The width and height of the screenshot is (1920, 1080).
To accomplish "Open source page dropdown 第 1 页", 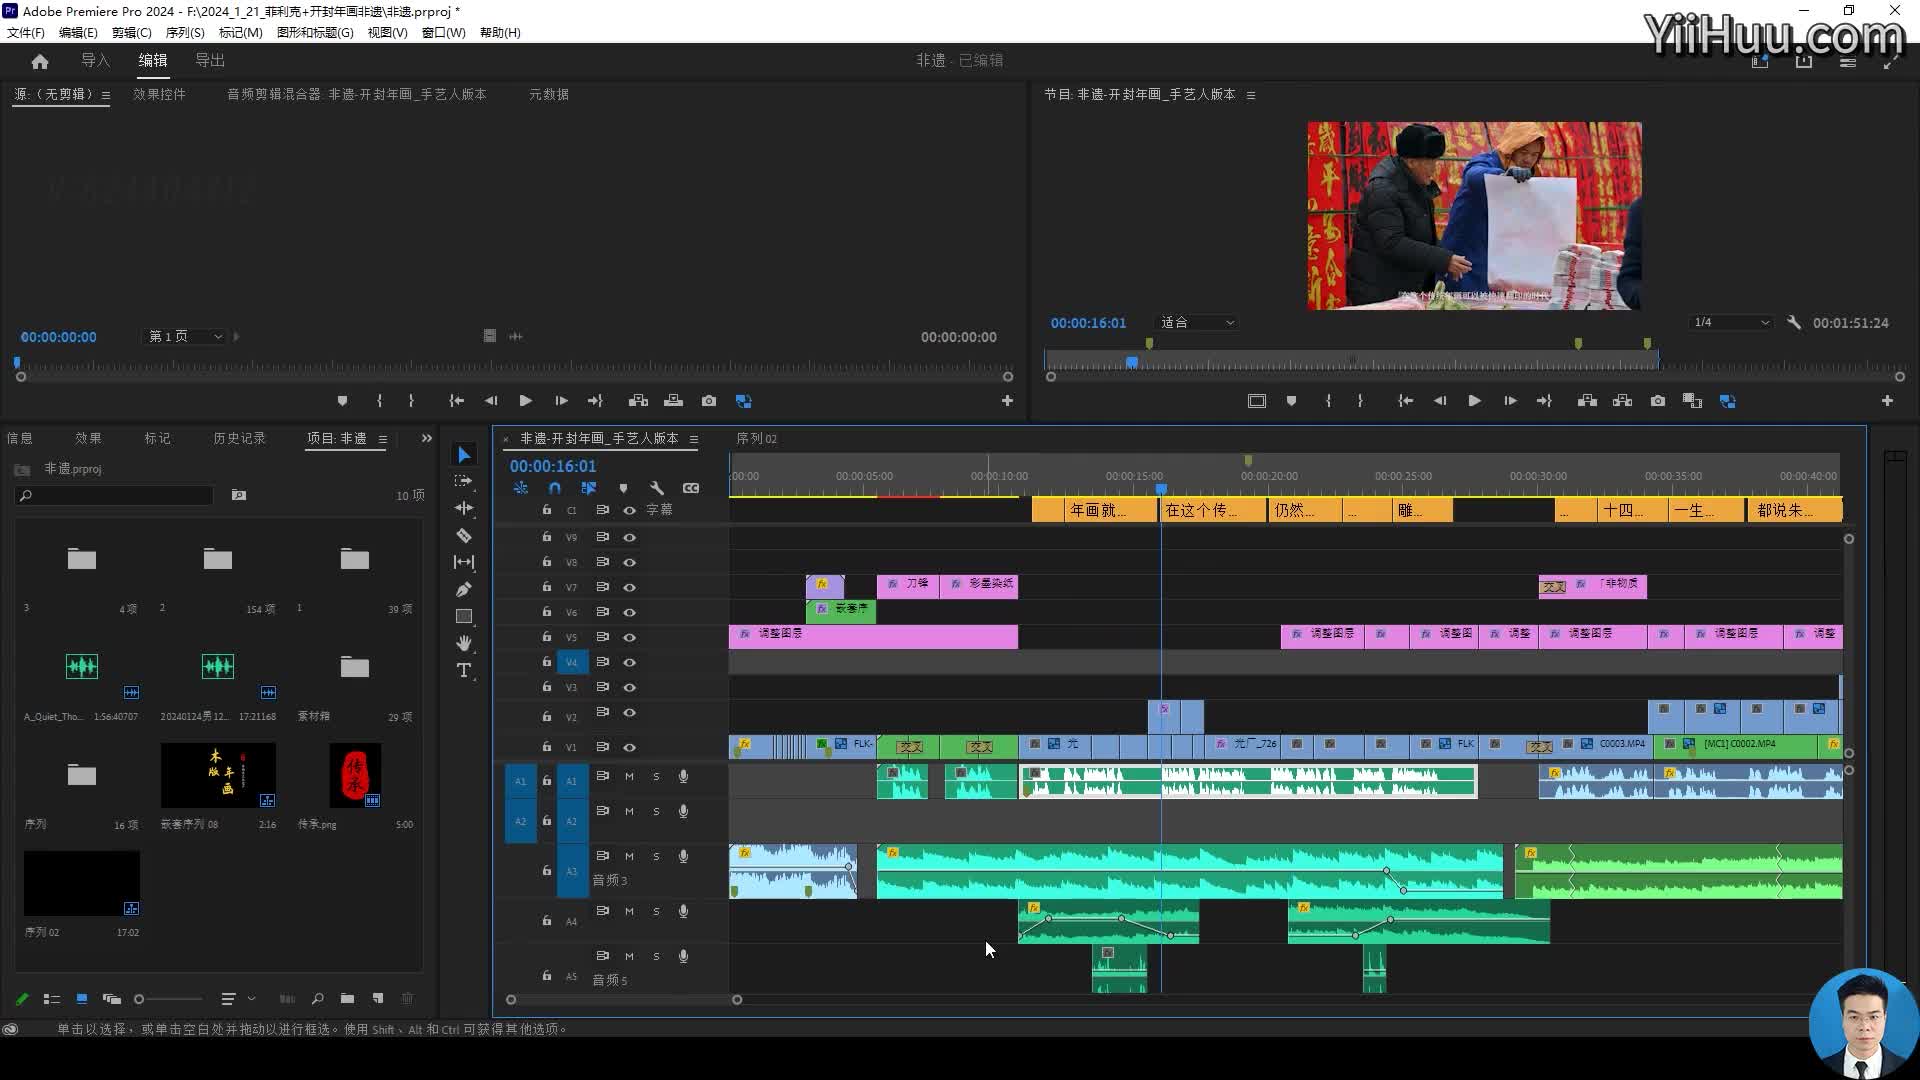I will (x=186, y=337).
